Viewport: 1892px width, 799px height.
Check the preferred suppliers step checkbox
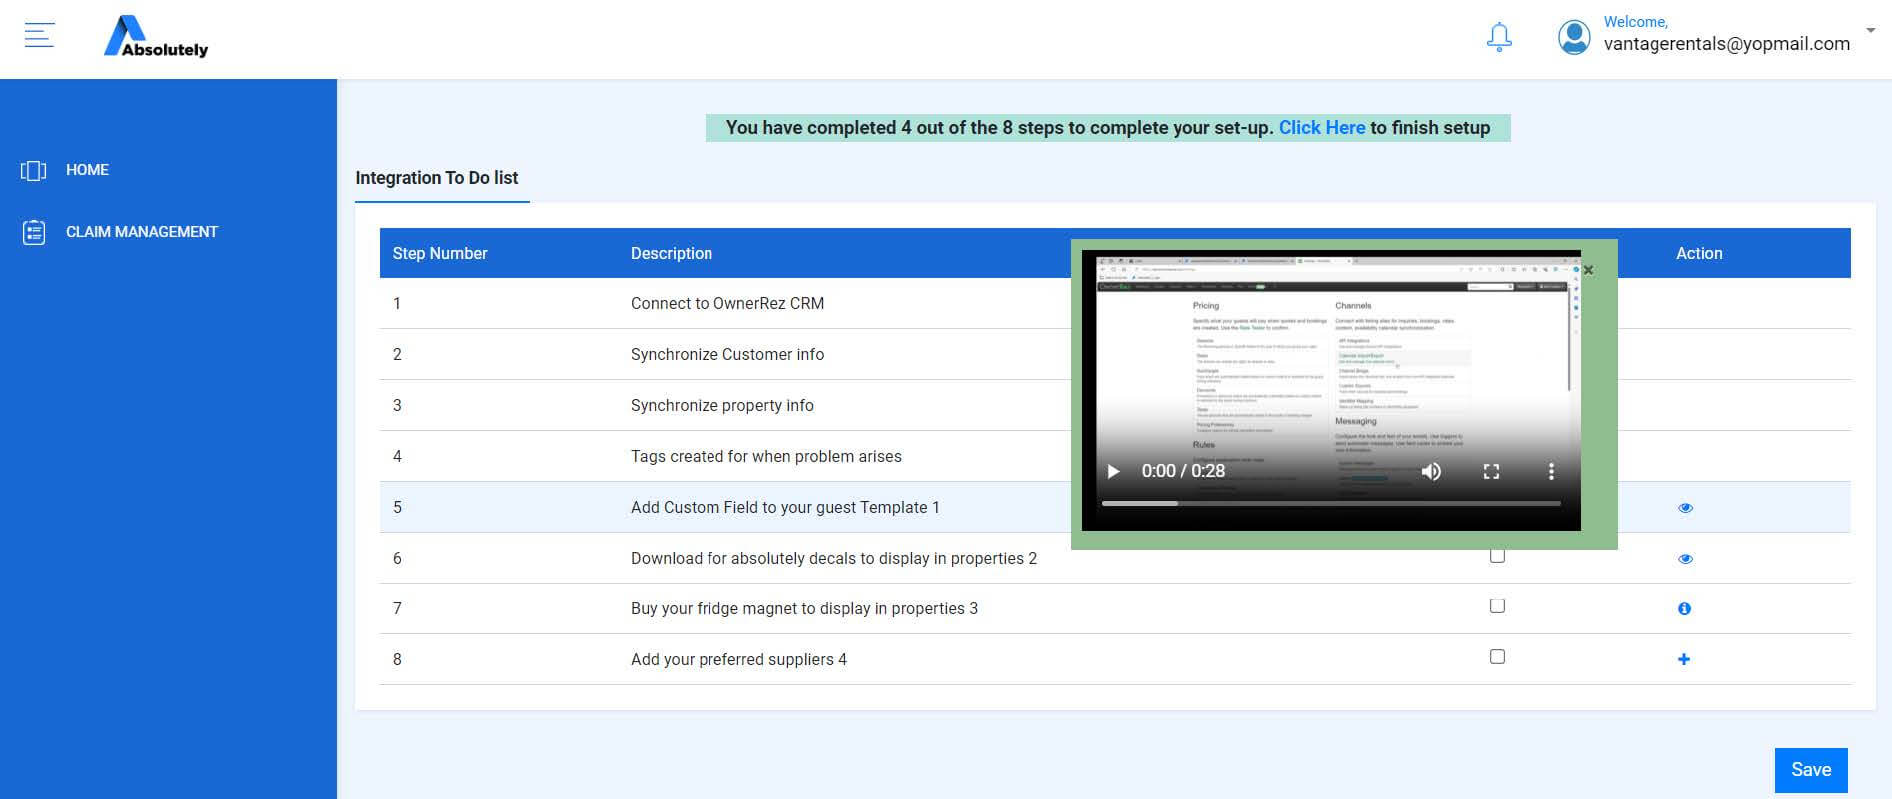click(x=1497, y=657)
